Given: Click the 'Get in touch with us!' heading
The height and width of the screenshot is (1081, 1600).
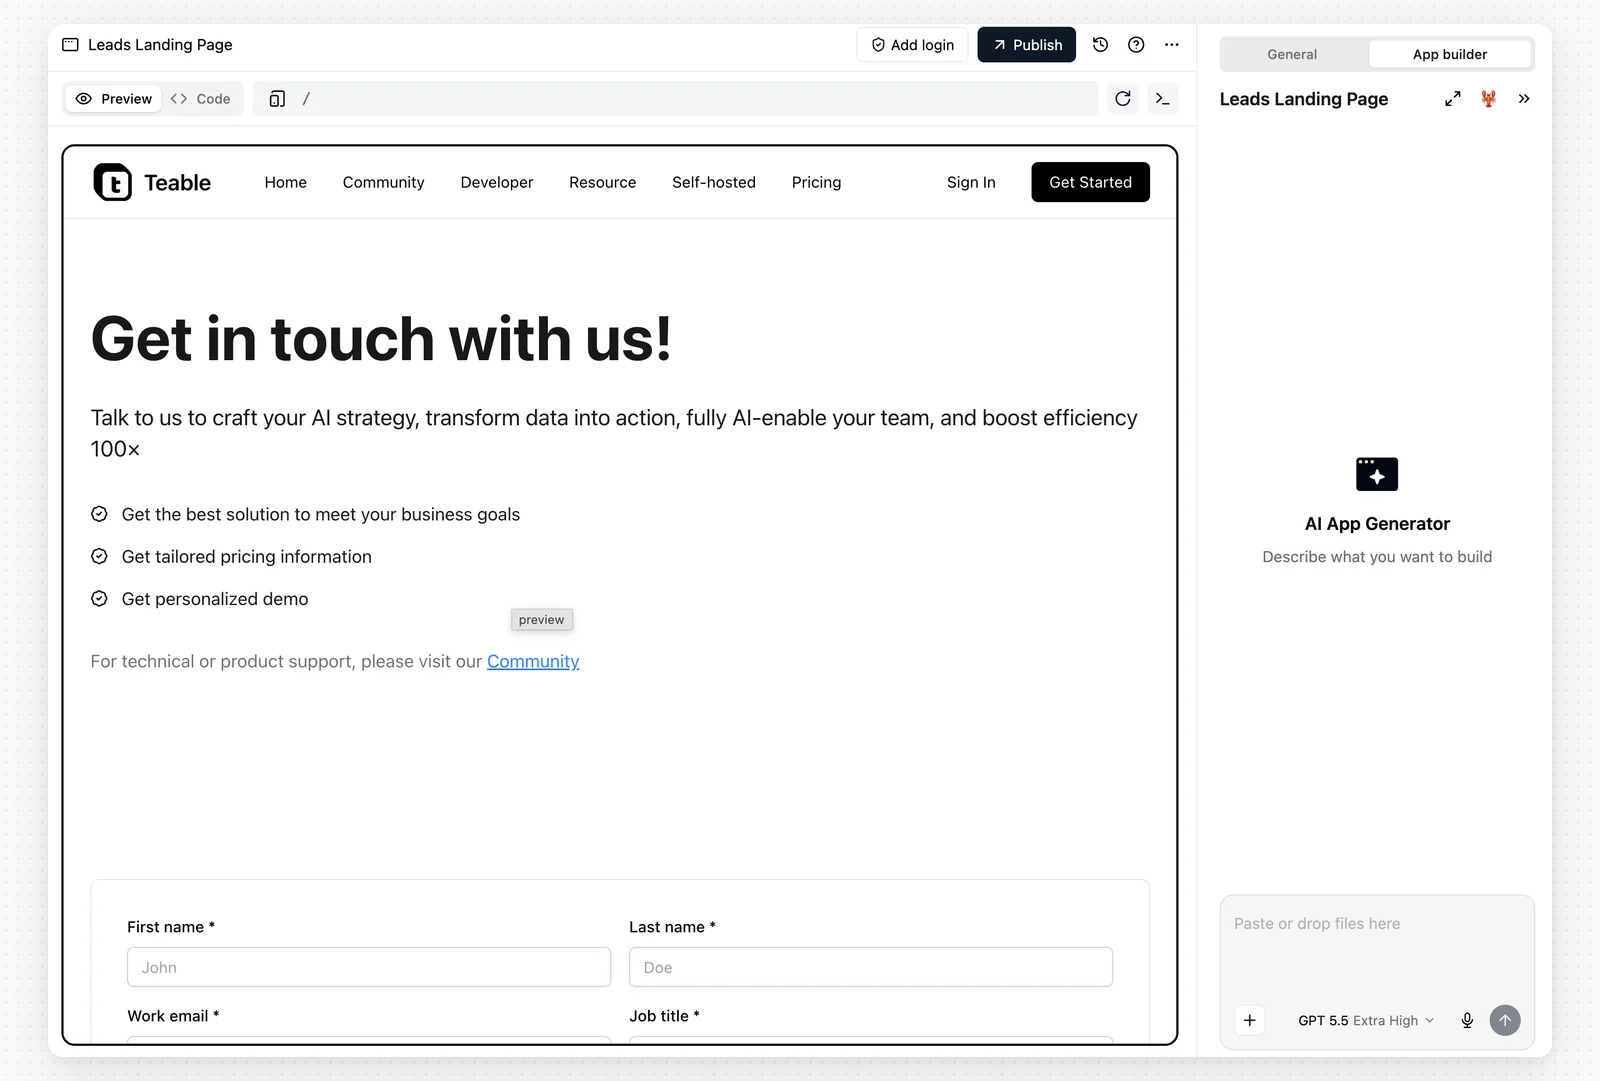Looking at the screenshot, I should click(381, 339).
